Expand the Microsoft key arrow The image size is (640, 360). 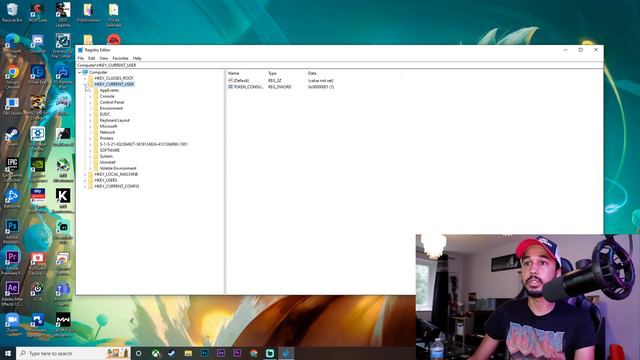click(x=90, y=127)
